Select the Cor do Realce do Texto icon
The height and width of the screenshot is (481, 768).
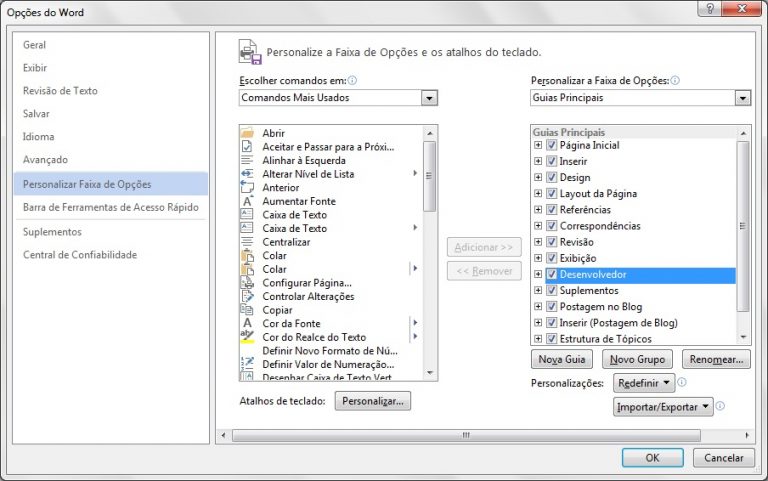pyautogui.click(x=247, y=337)
